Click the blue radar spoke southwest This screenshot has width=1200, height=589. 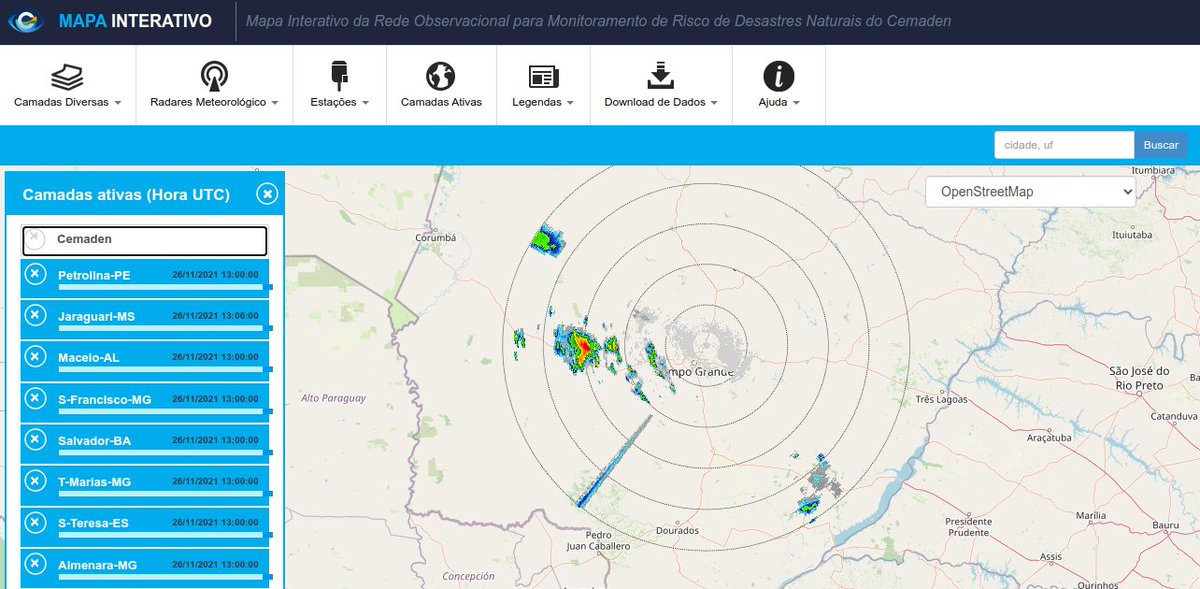[x=613, y=462]
